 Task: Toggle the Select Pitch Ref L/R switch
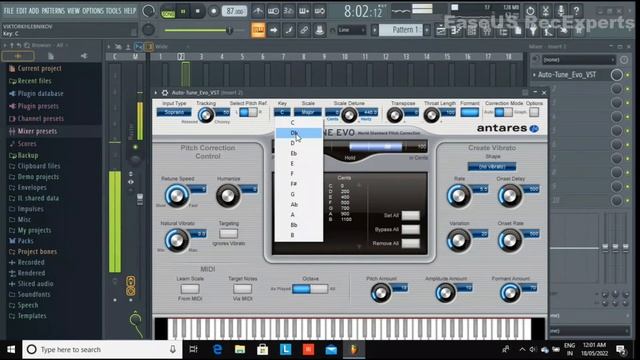coord(248,112)
